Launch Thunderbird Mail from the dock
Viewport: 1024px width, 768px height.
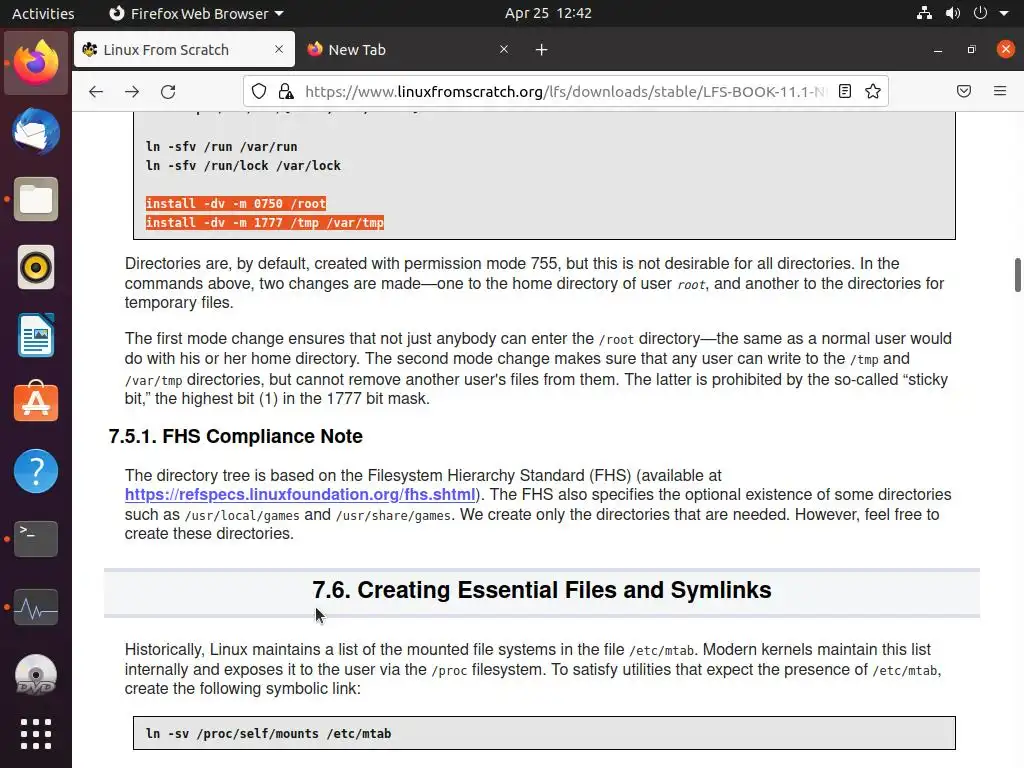click(x=36, y=131)
